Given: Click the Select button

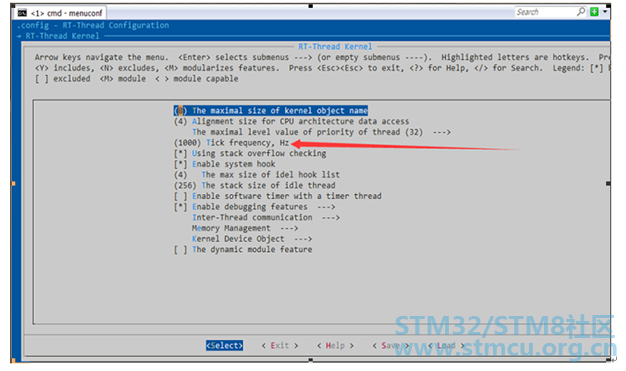Looking at the screenshot, I should [x=224, y=345].
